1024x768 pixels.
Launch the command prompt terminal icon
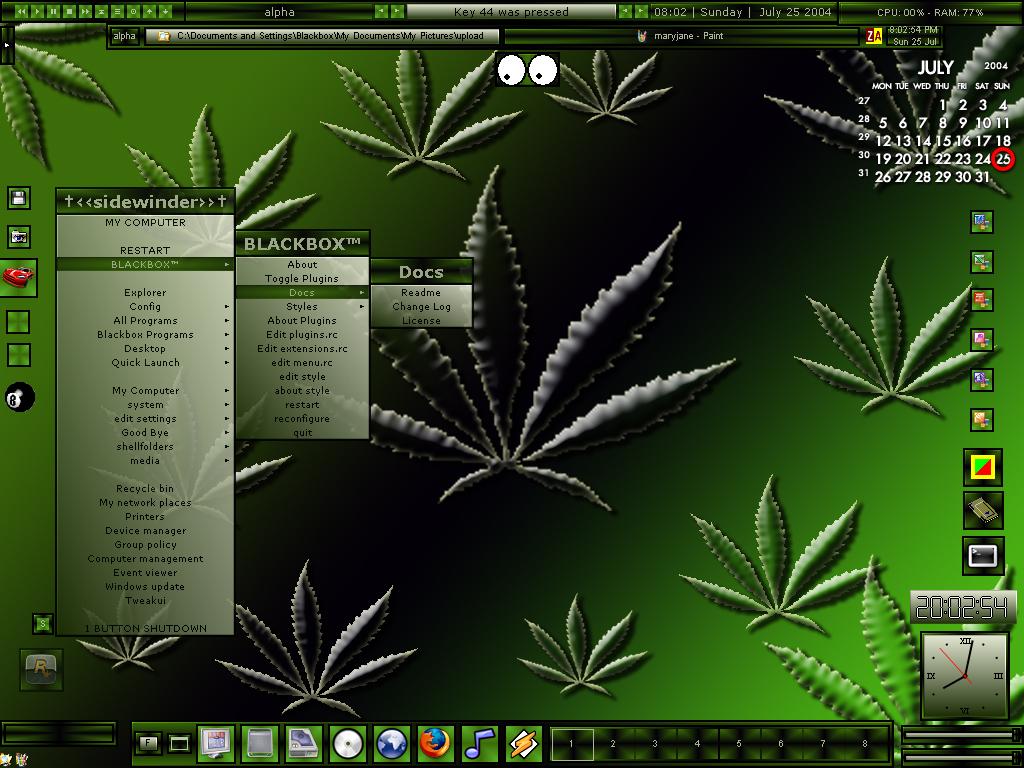click(983, 556)
